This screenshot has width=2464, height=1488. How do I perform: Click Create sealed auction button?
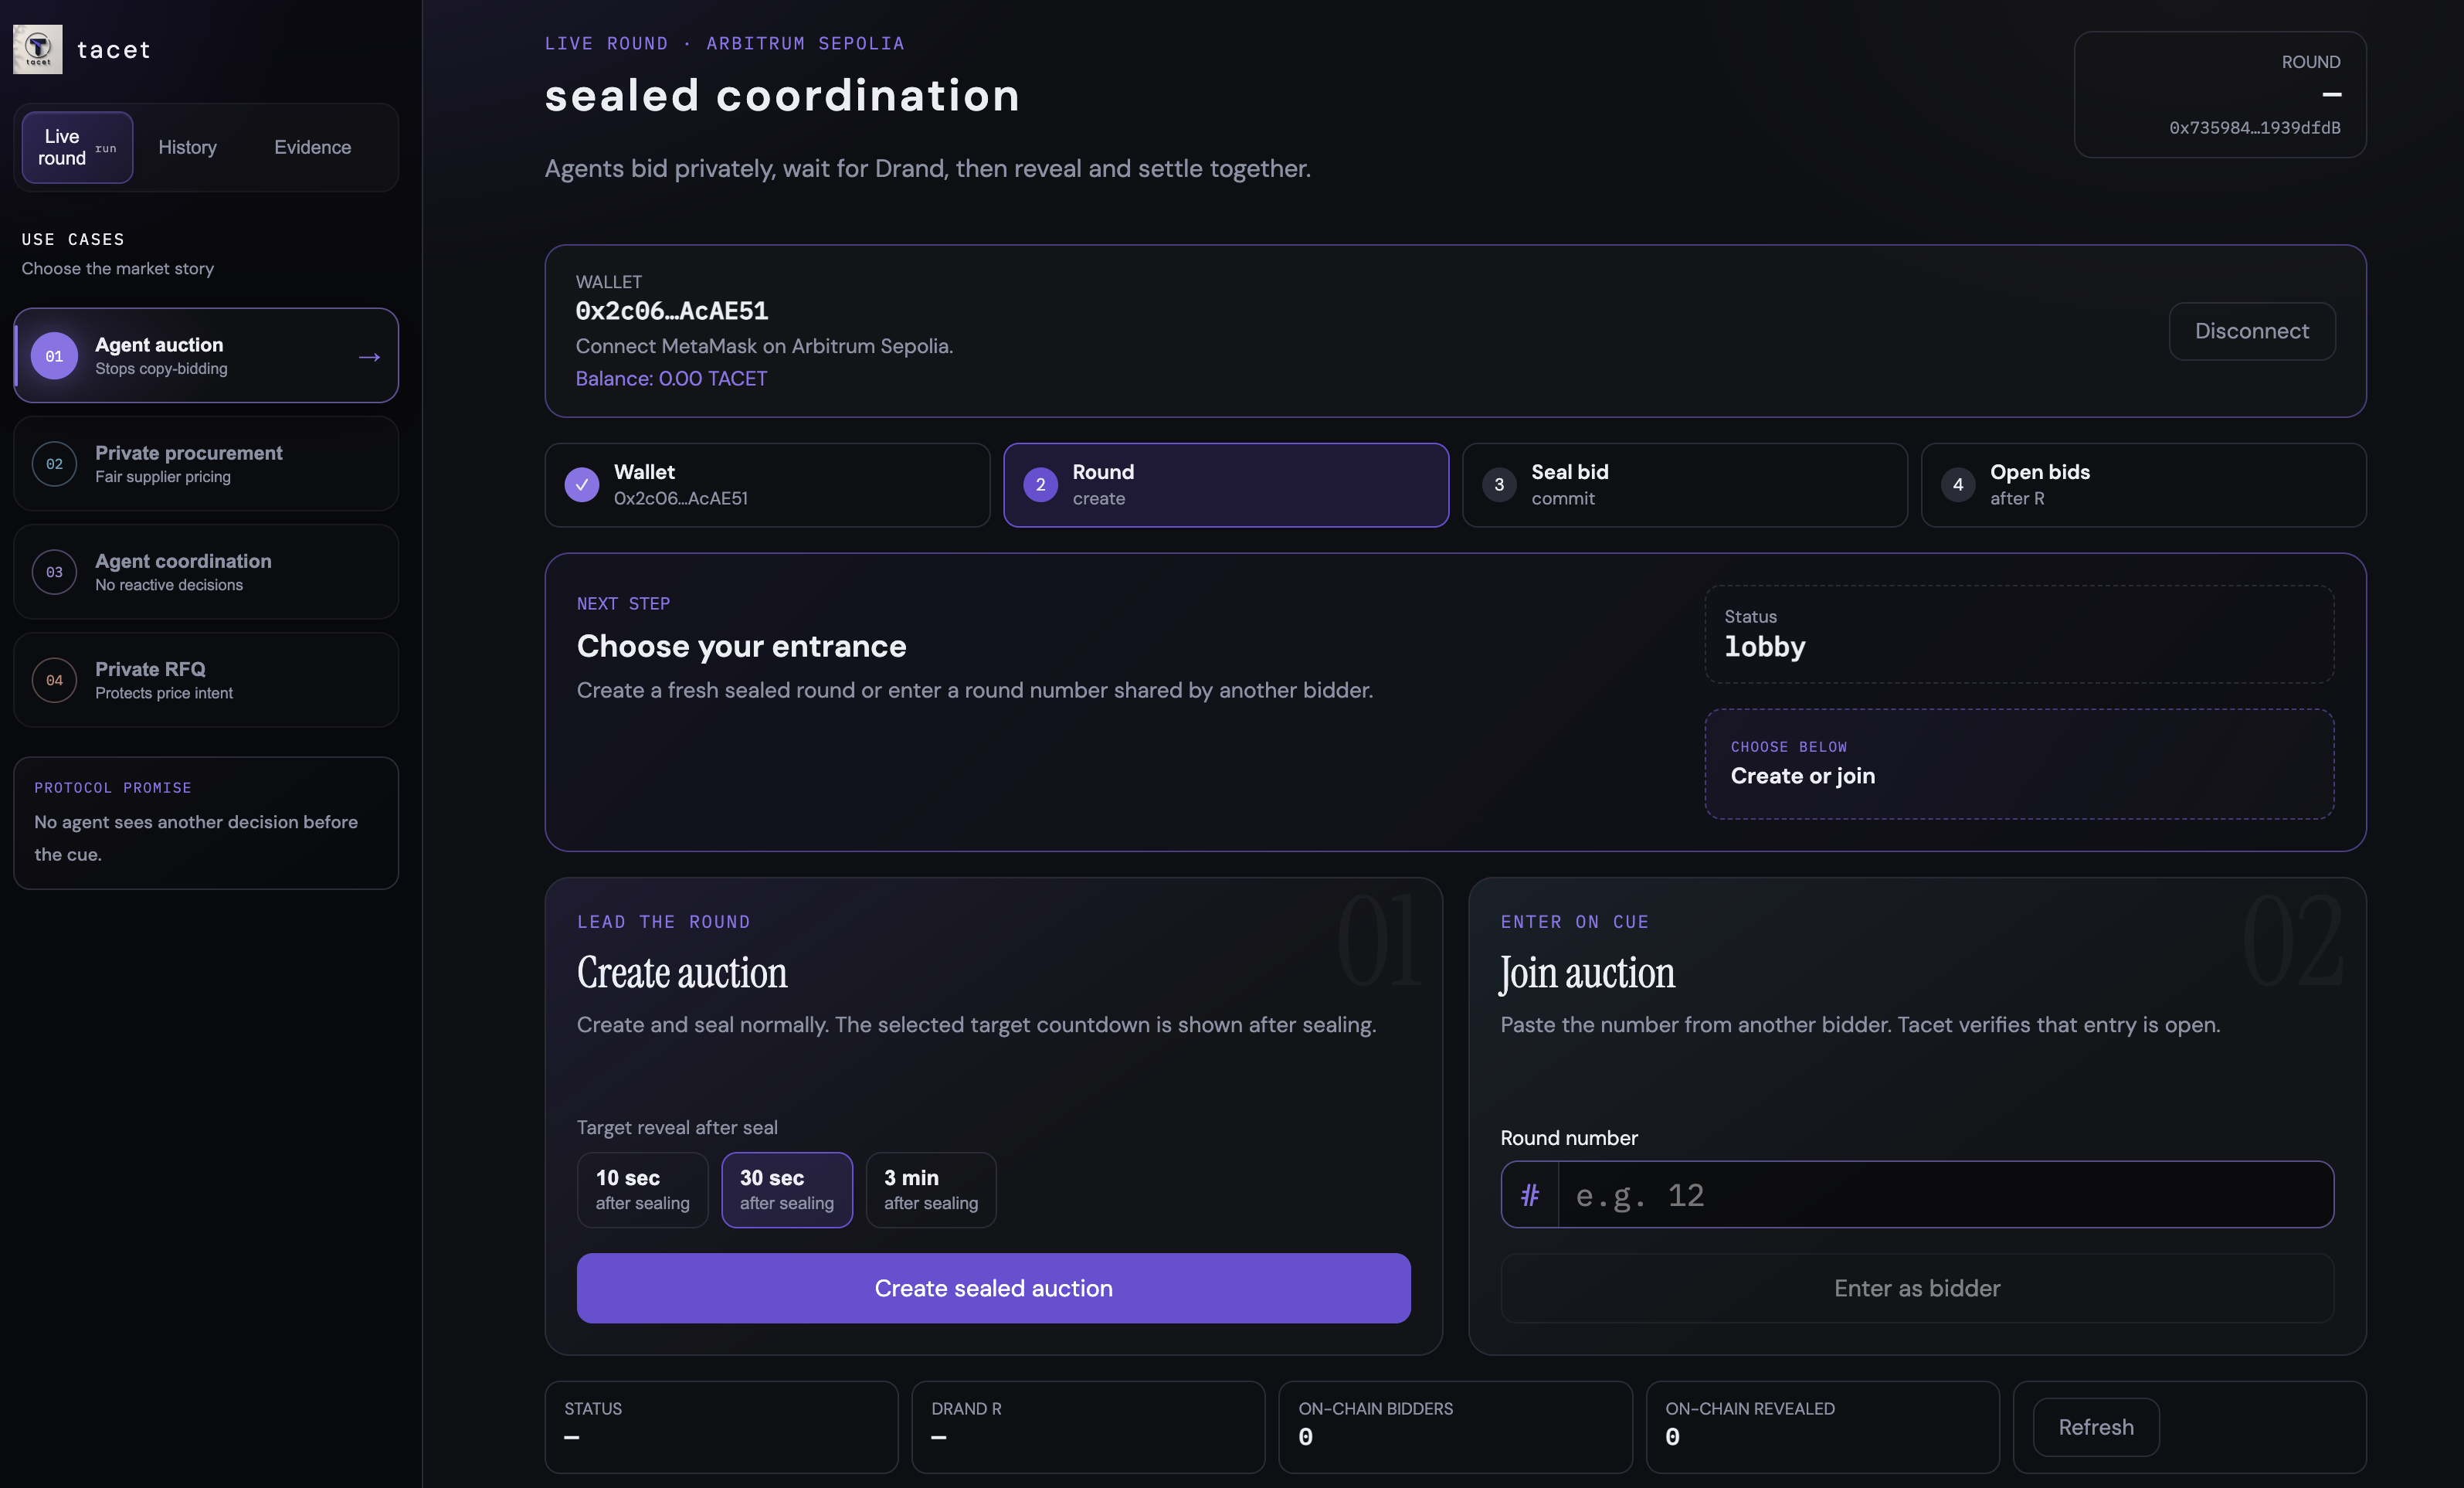click(x=994, y=1288)
